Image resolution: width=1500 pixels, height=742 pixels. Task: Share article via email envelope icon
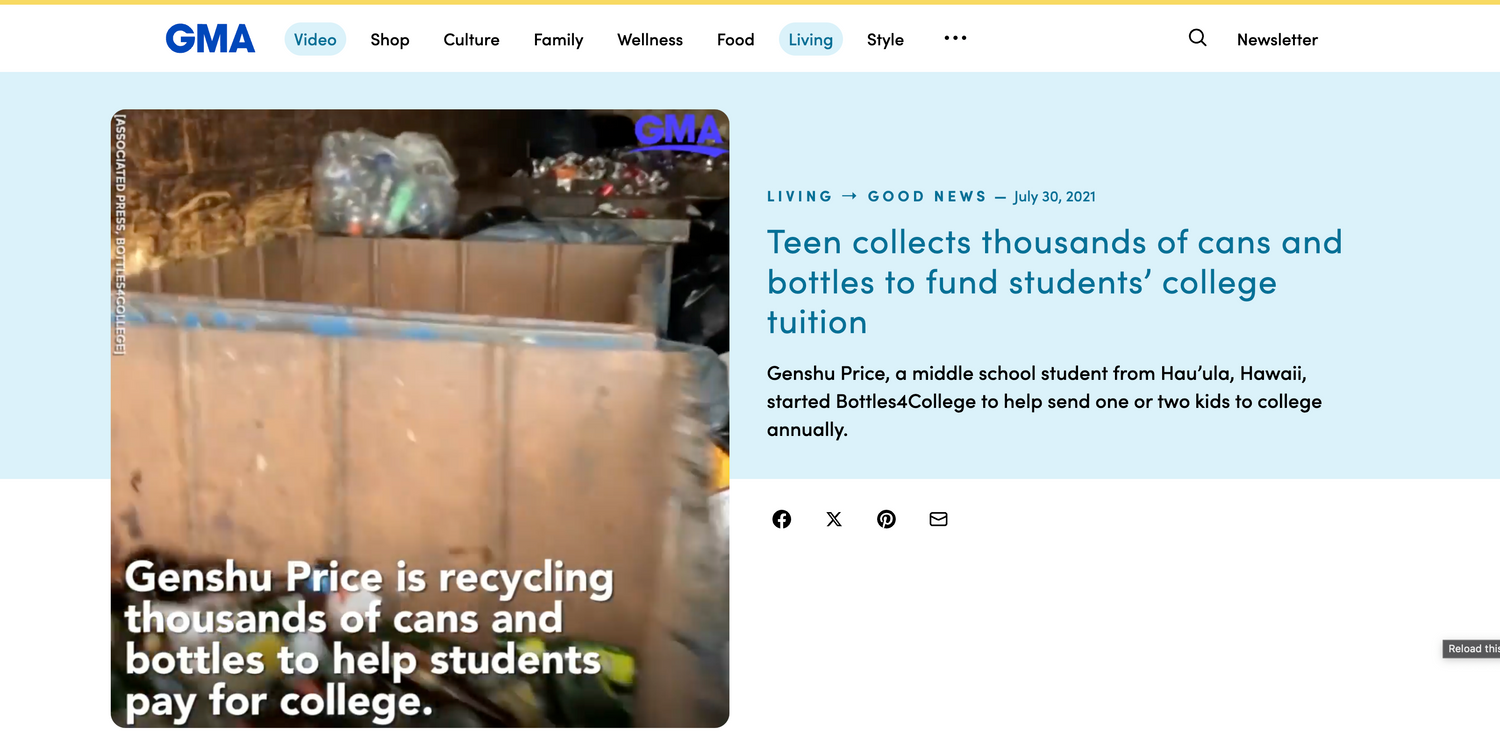[938, 519]
